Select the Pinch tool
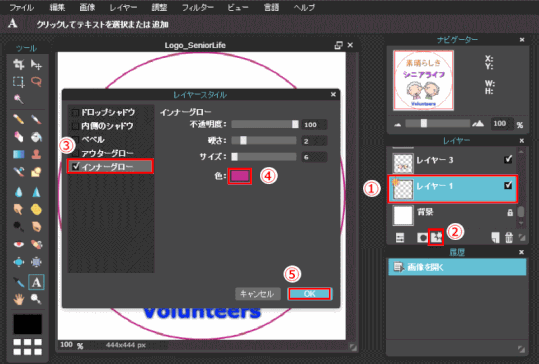Screen dimensions: 539x364 point(36,262)
